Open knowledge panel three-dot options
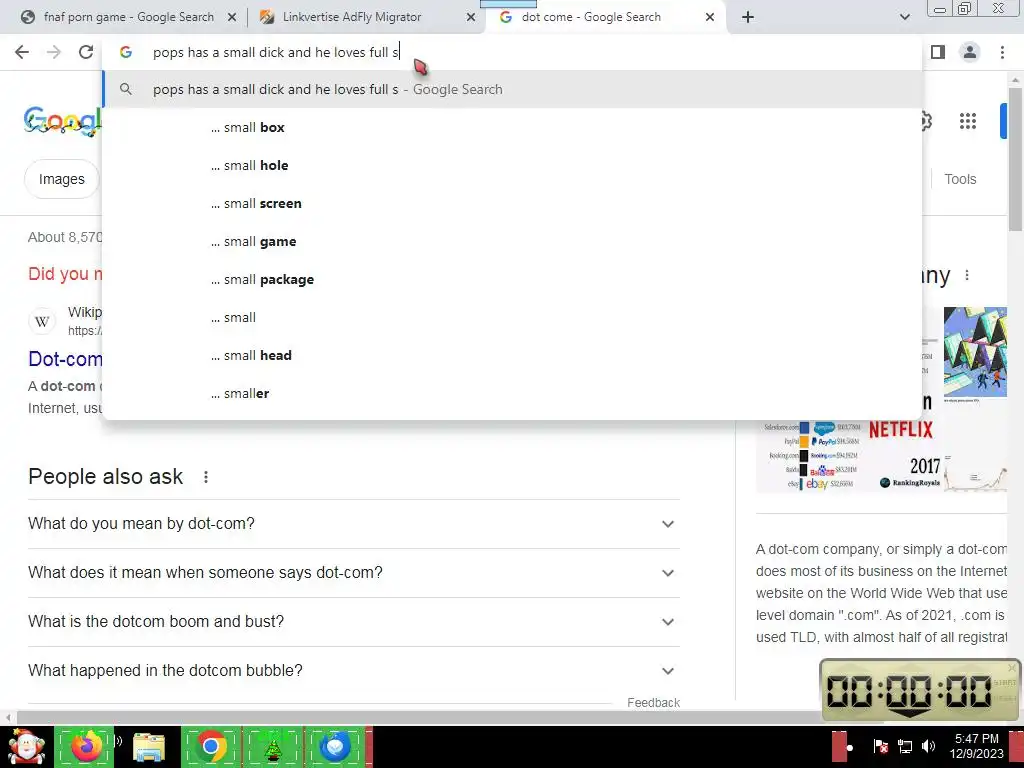 [967, 276]
